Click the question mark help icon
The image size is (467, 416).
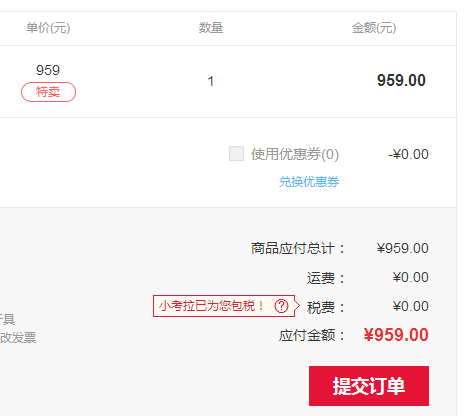(281, 306)
